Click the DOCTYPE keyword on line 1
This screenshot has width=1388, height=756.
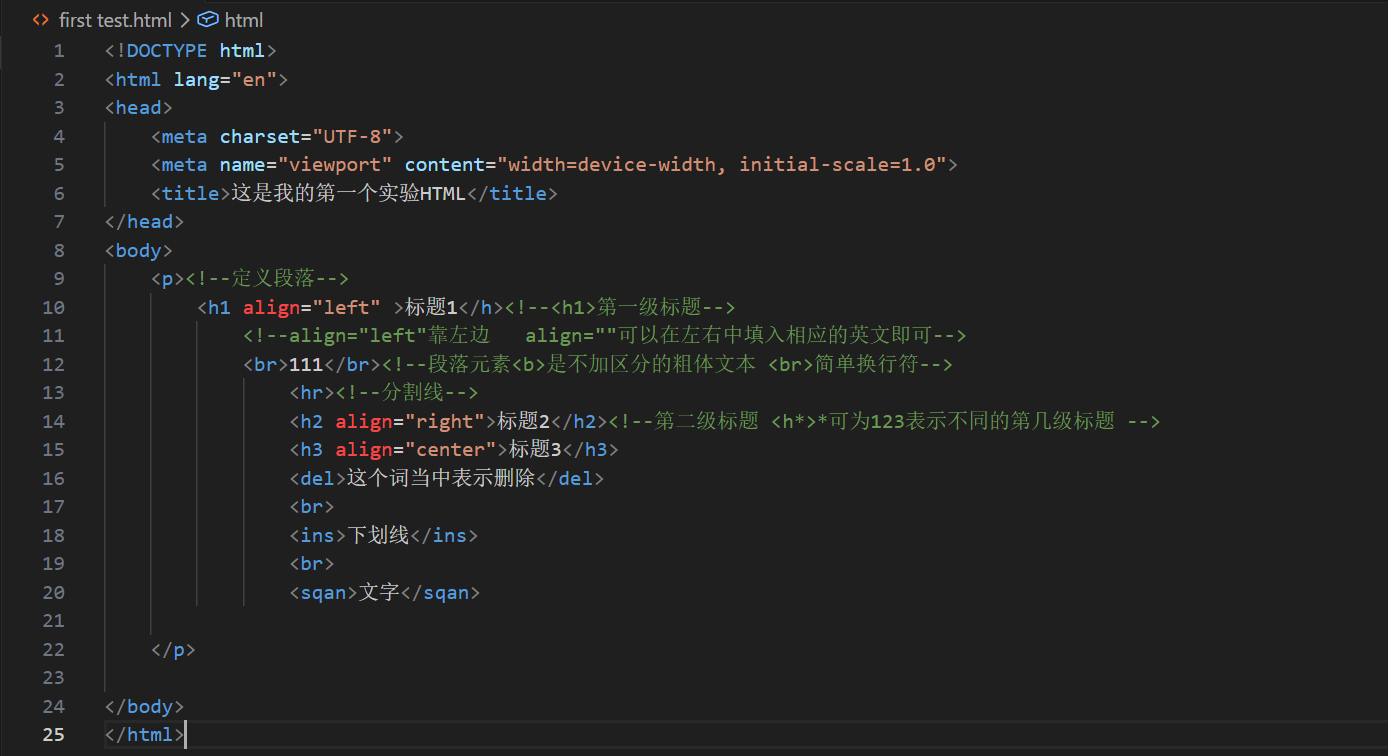click(167, 51)
